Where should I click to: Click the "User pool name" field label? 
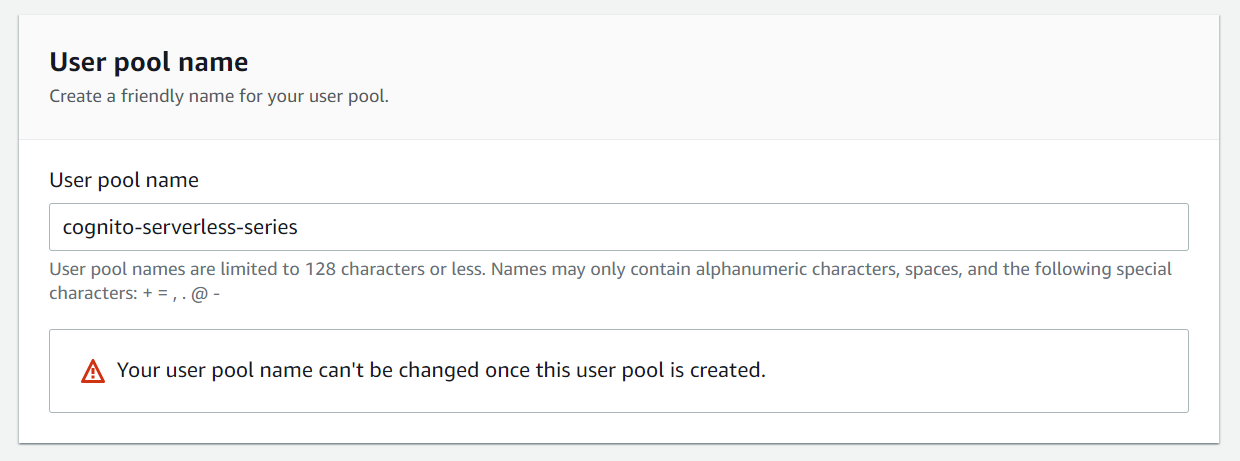[x=124, y=180]
